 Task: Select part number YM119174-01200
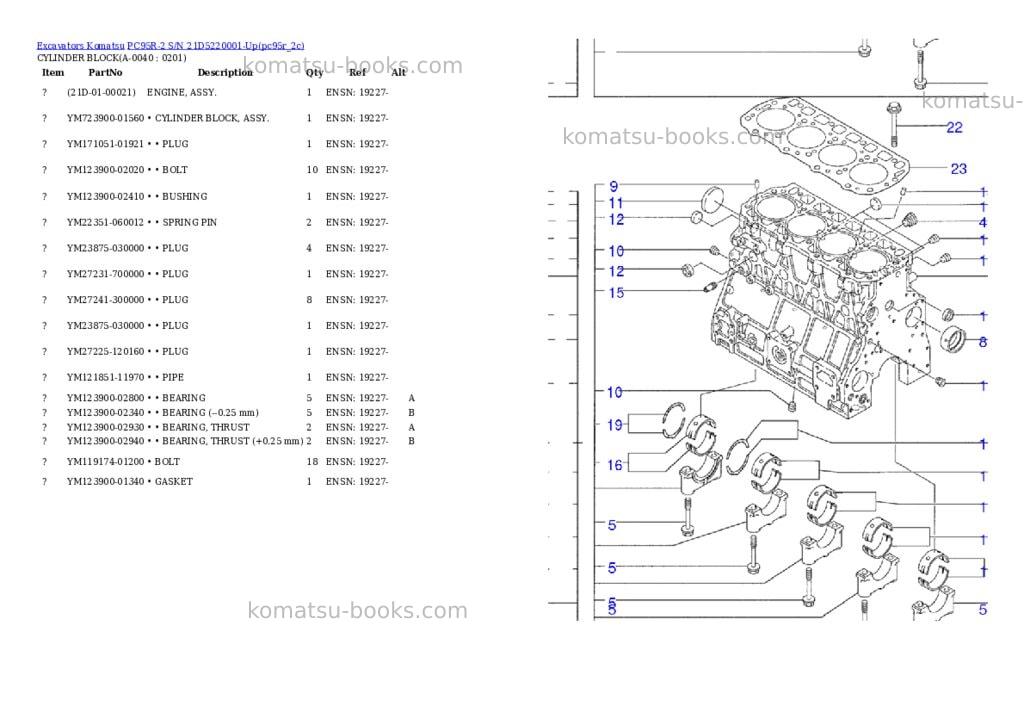[105, 462]
